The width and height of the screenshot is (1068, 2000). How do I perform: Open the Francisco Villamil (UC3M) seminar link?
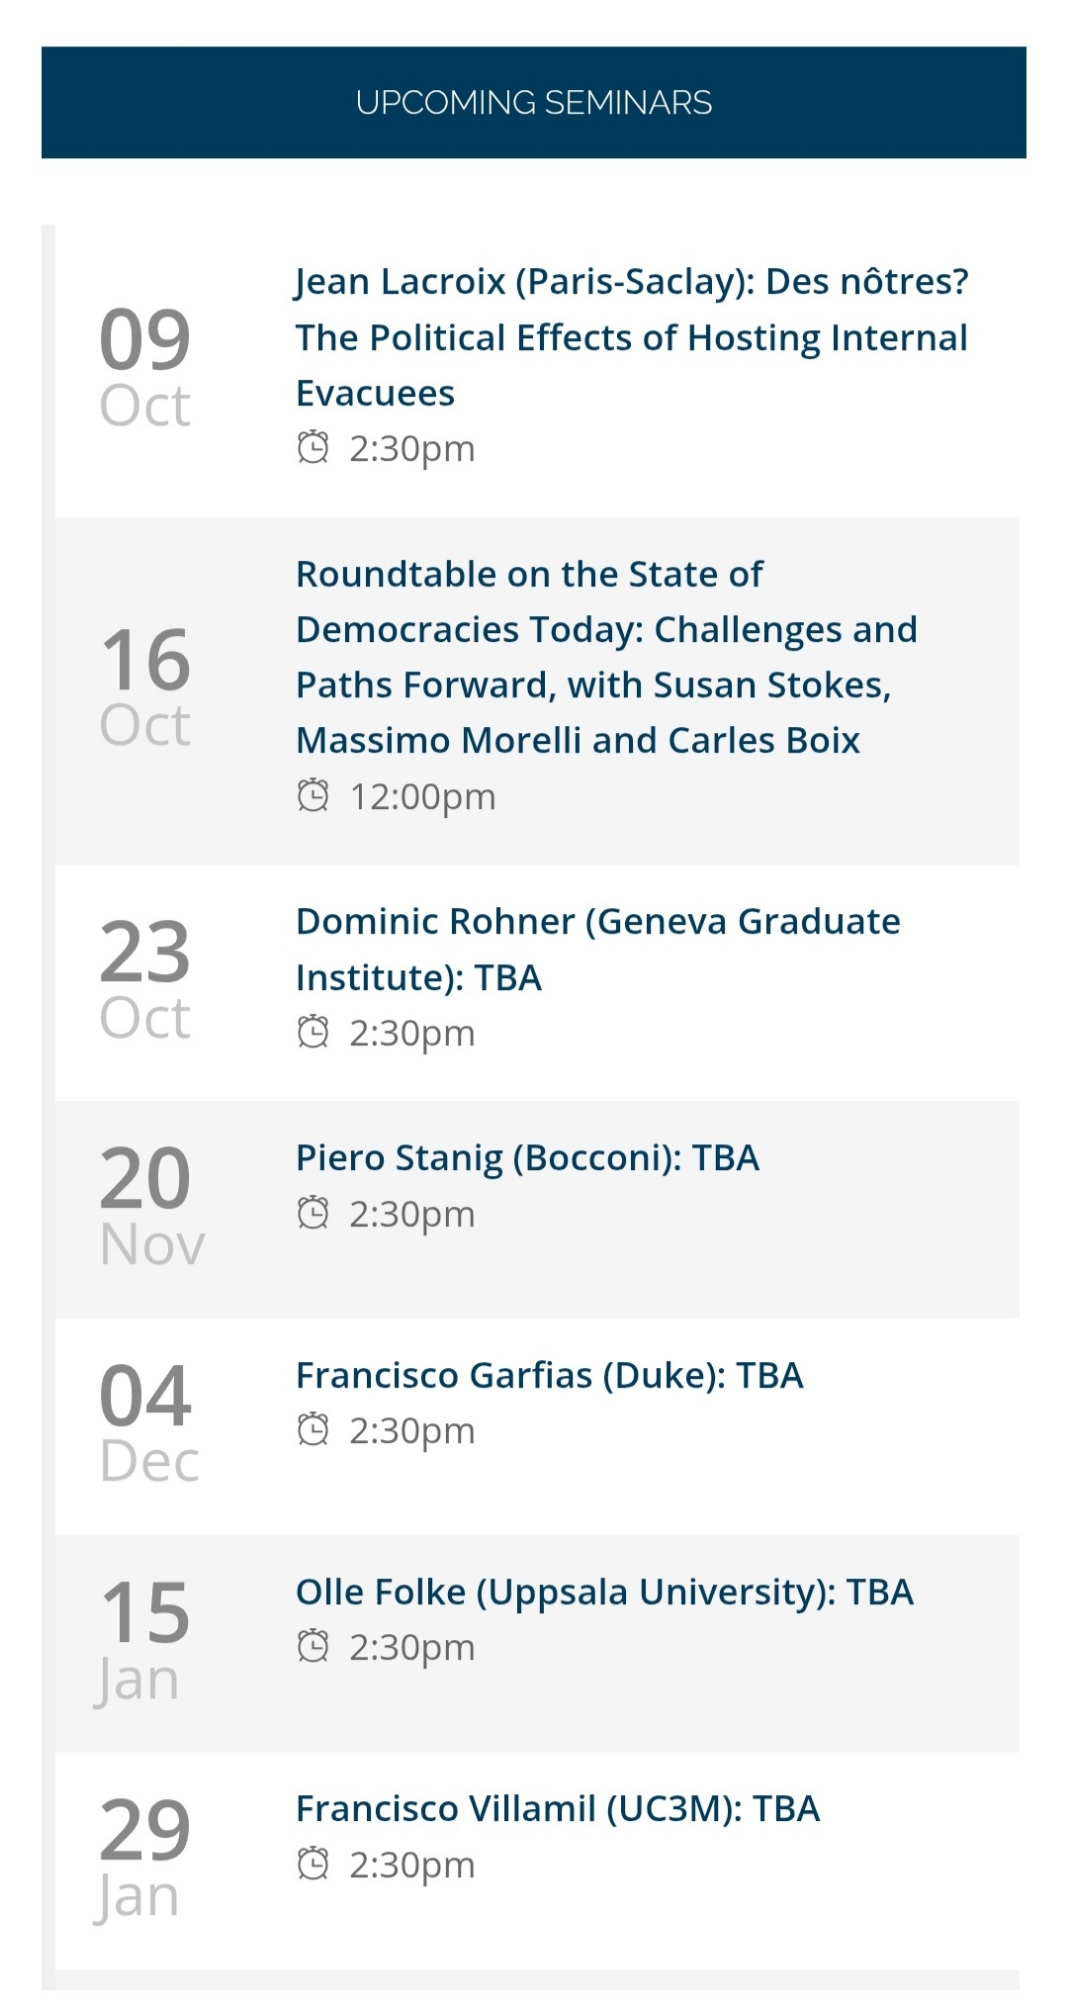pos(557,1808)
